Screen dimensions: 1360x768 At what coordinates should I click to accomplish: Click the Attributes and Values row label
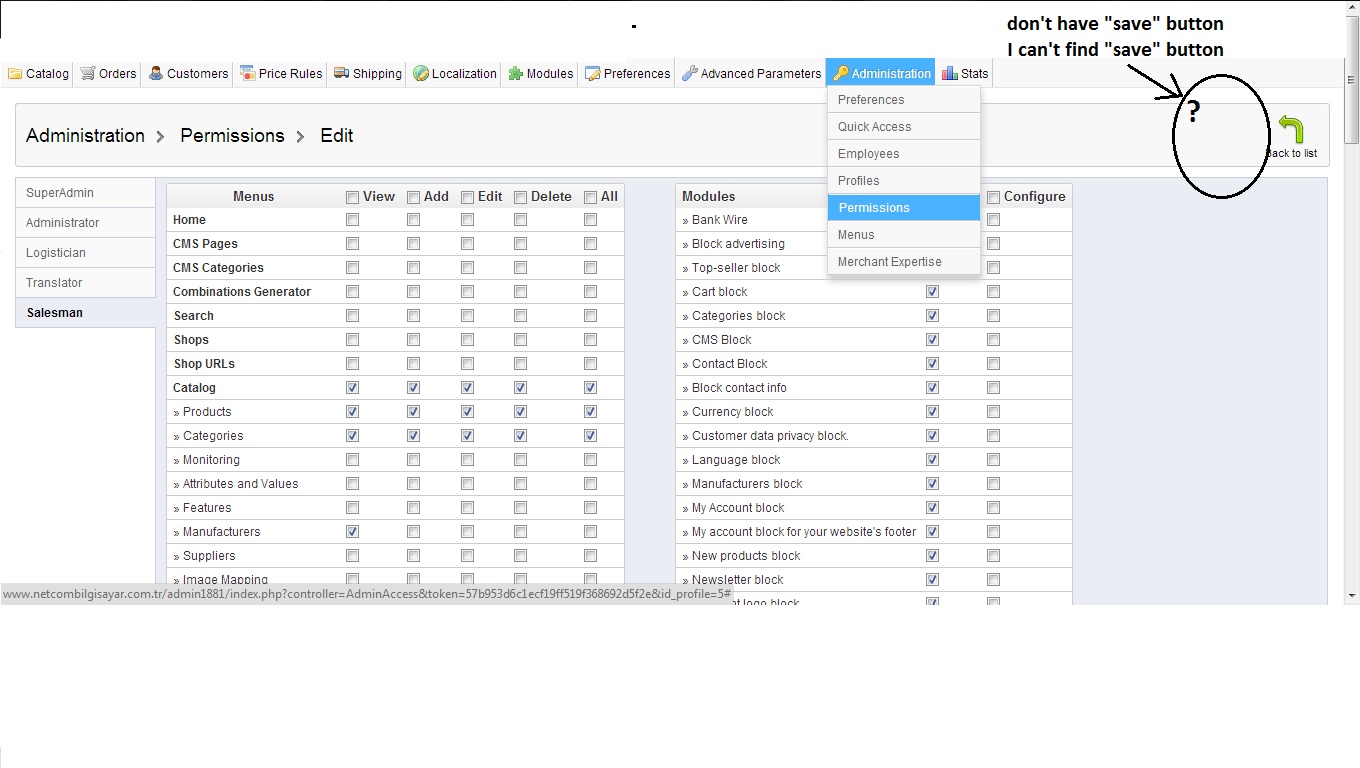point(240,484)
